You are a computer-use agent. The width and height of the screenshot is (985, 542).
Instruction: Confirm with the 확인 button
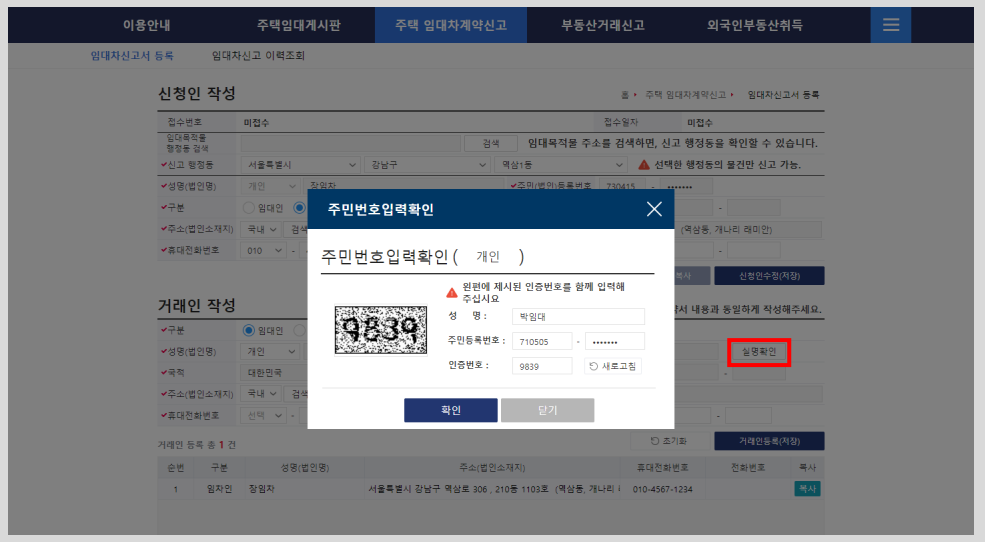point(450,410)
